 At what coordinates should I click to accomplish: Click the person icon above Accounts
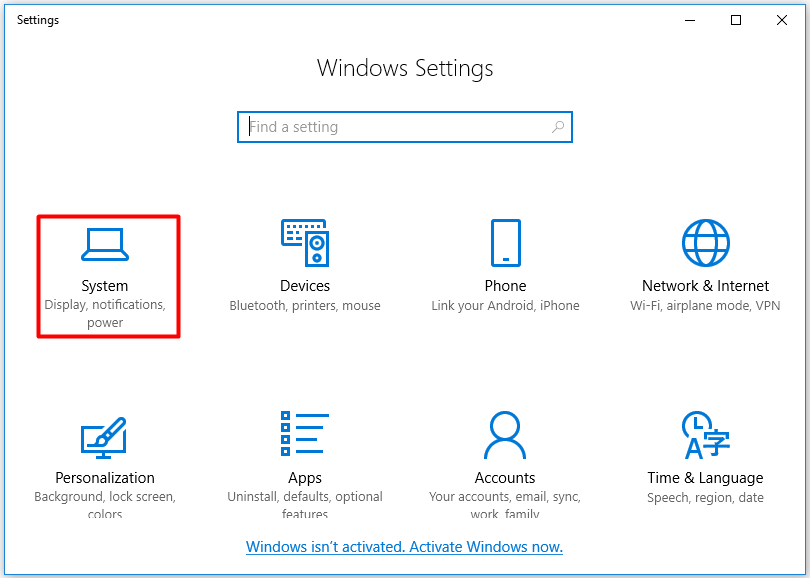[505, 433]
